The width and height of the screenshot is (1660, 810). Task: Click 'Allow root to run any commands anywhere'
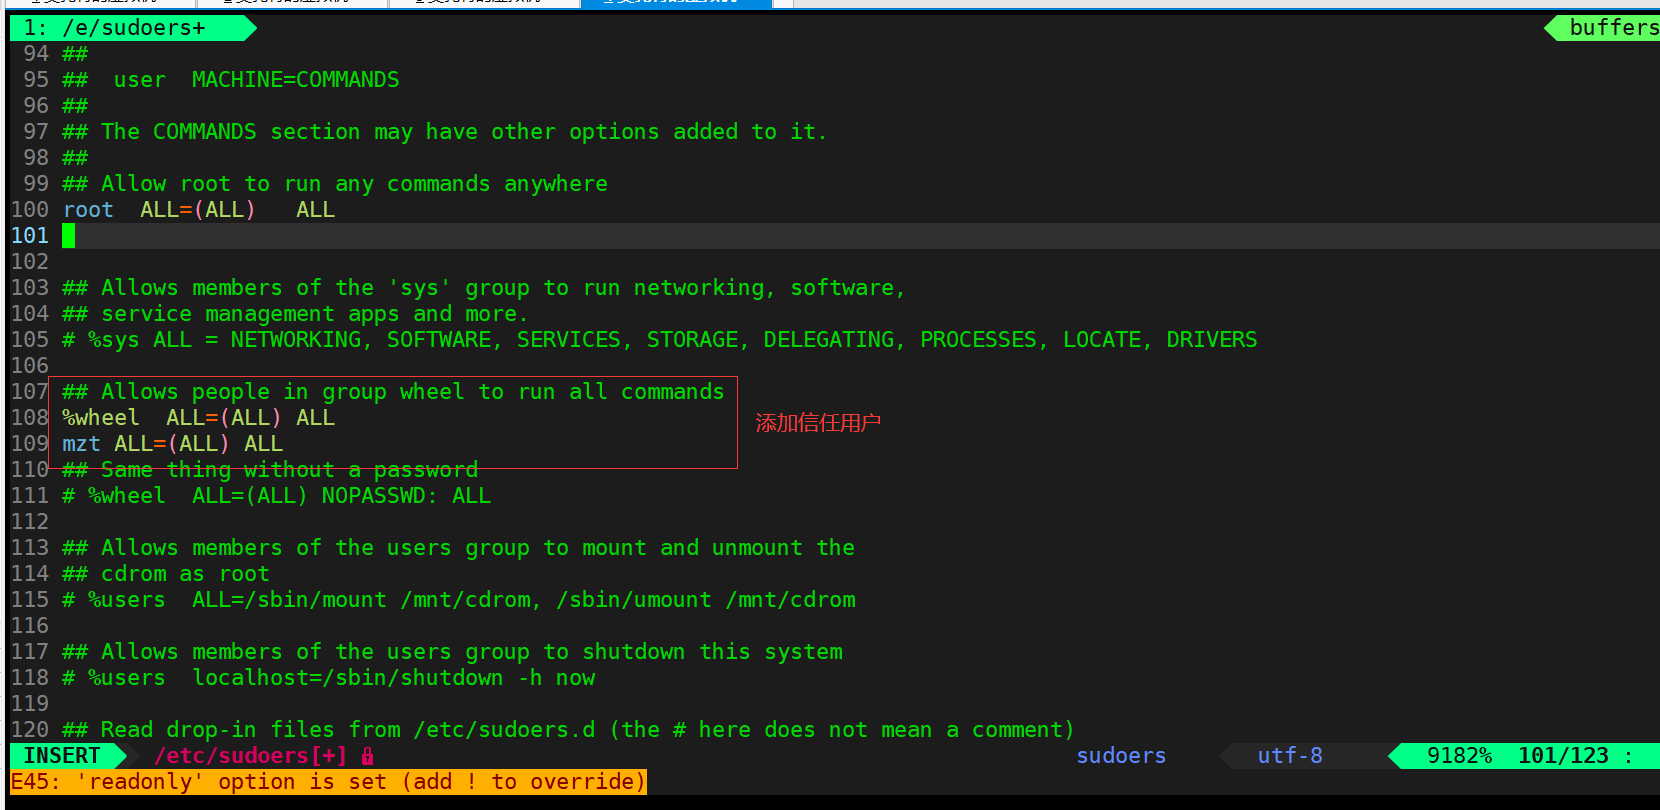(x=354, y=184)
